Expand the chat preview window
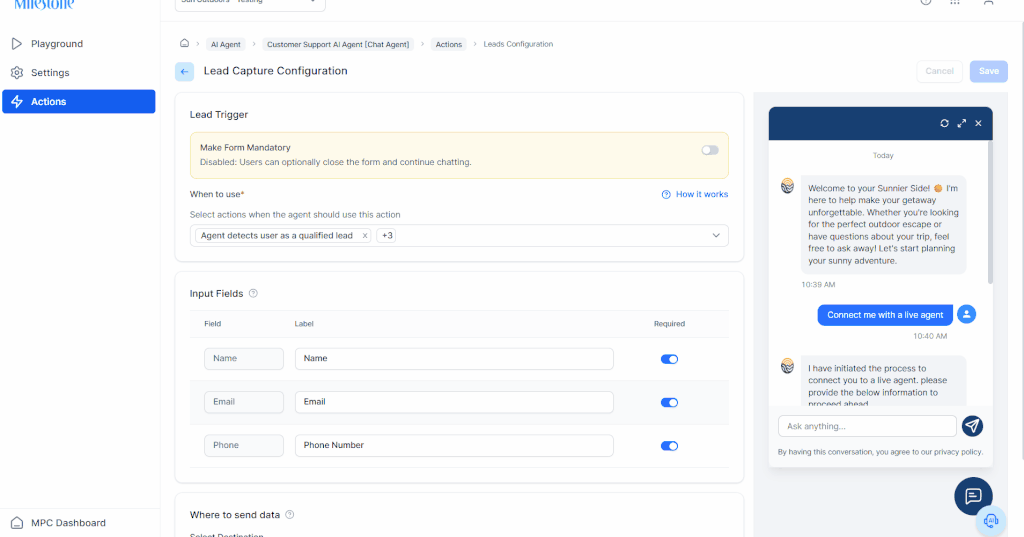 (x=961, y=123)
